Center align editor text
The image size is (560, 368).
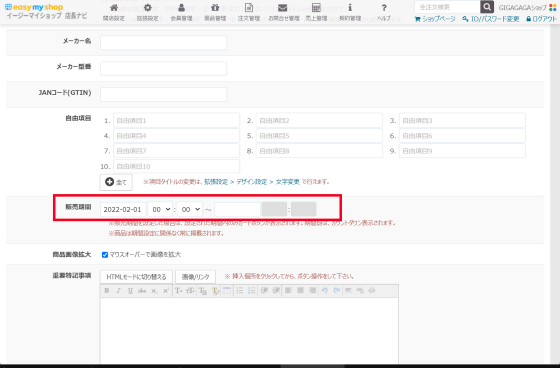point(300,291)
